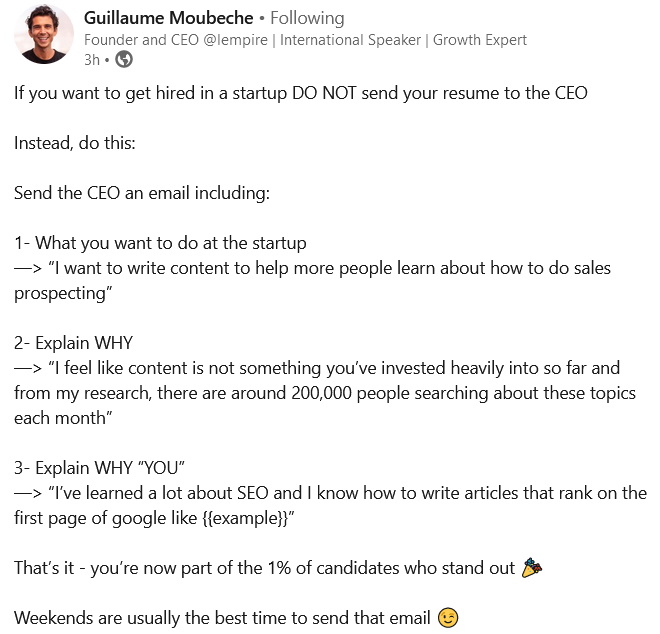
Task: Click the 3h post timestamp
Action: [92, 60]
